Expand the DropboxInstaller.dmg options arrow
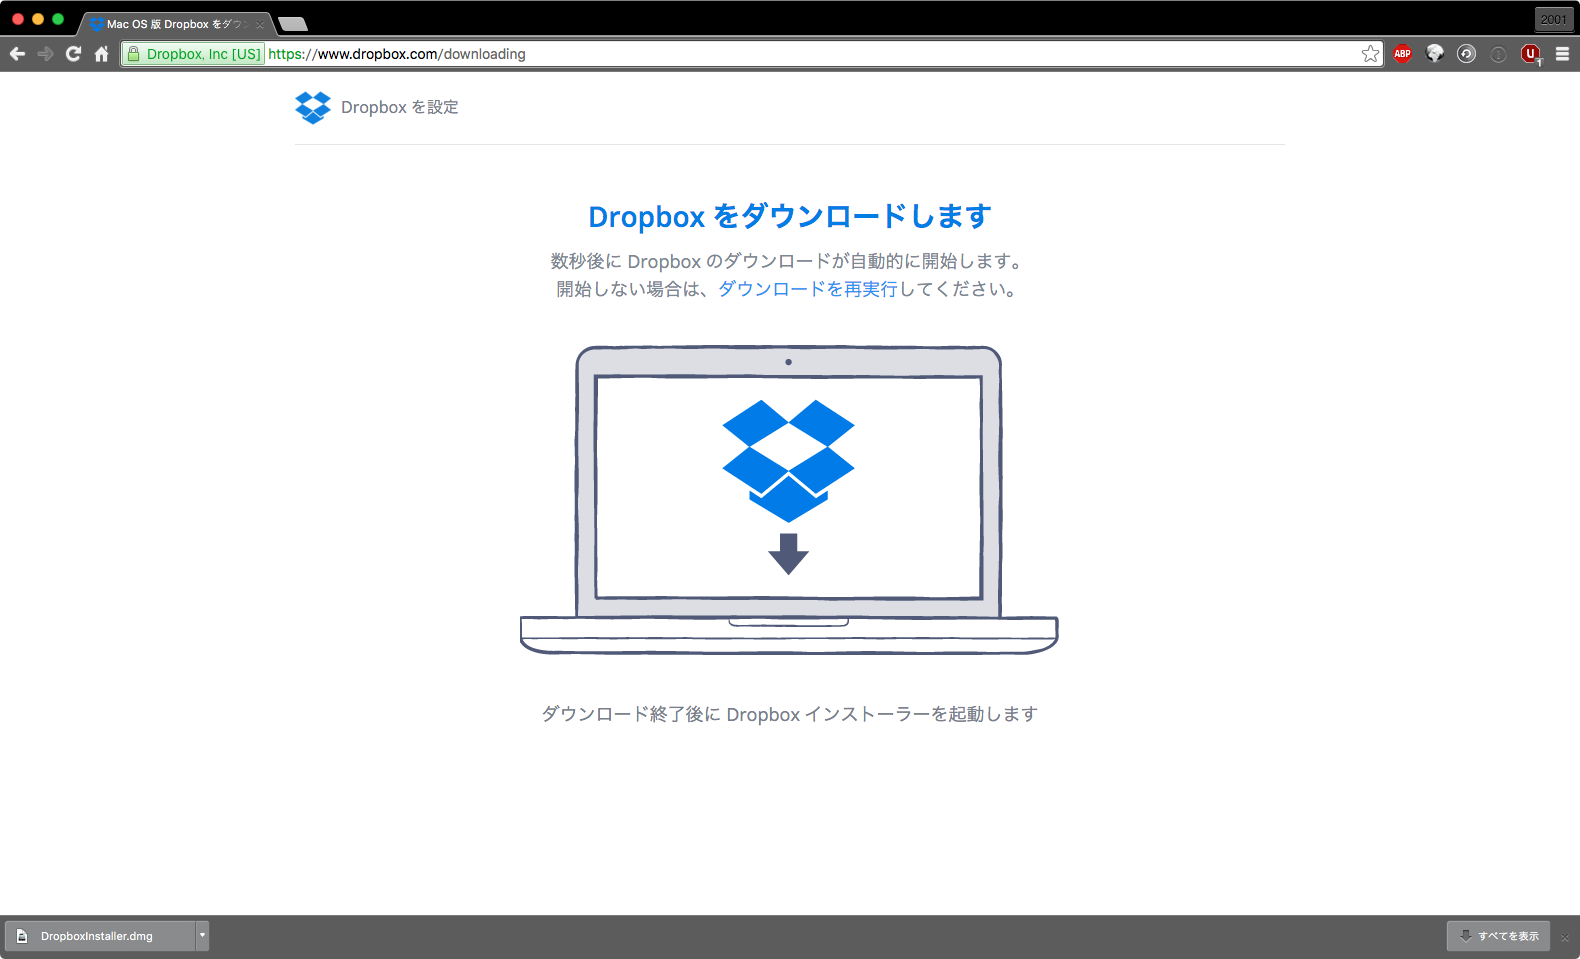This screenshot has width=1580, height=959. [202, 936]
